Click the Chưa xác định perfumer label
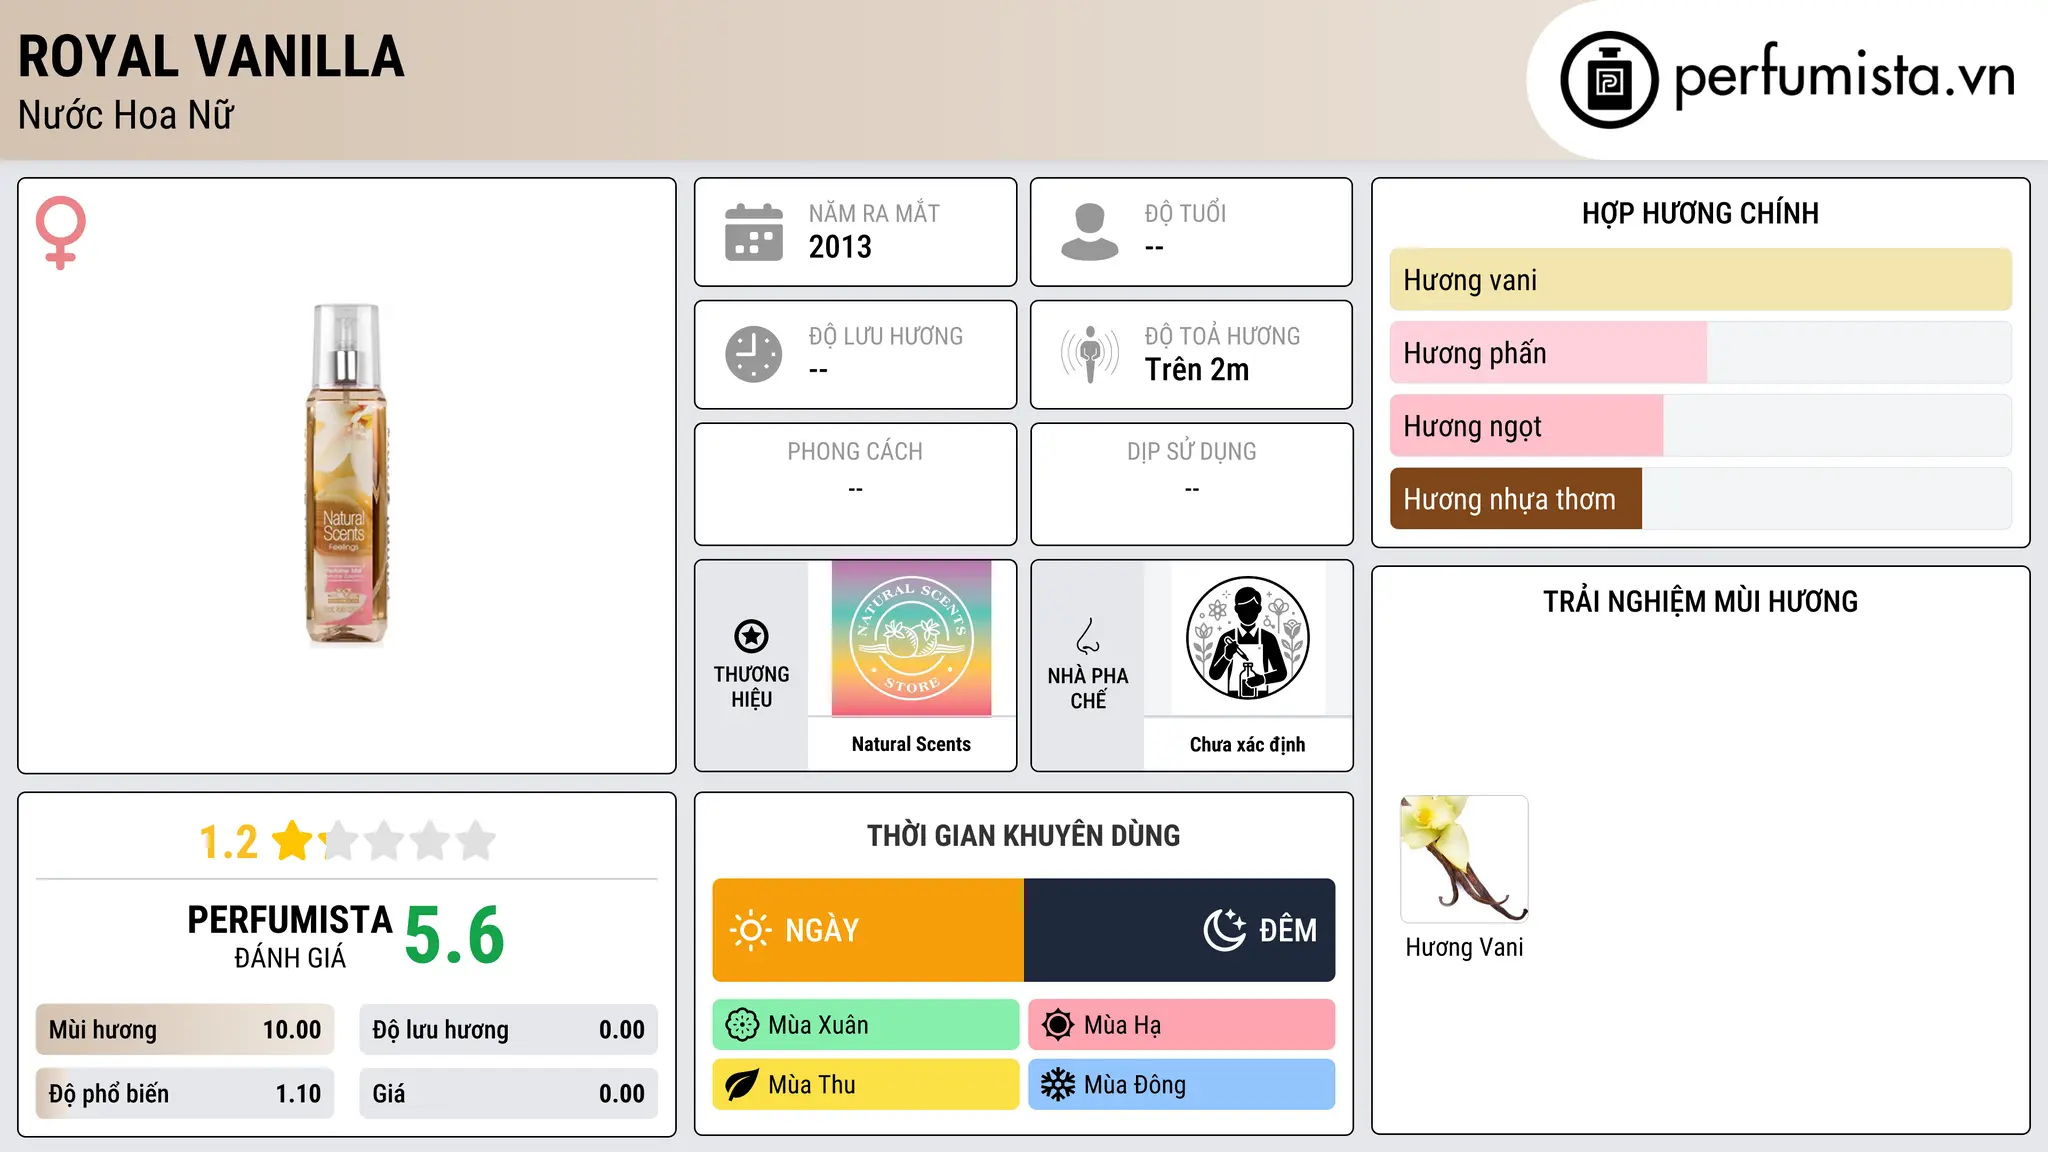The height and width of the screenshot is (1152, 2048). 1247,744
